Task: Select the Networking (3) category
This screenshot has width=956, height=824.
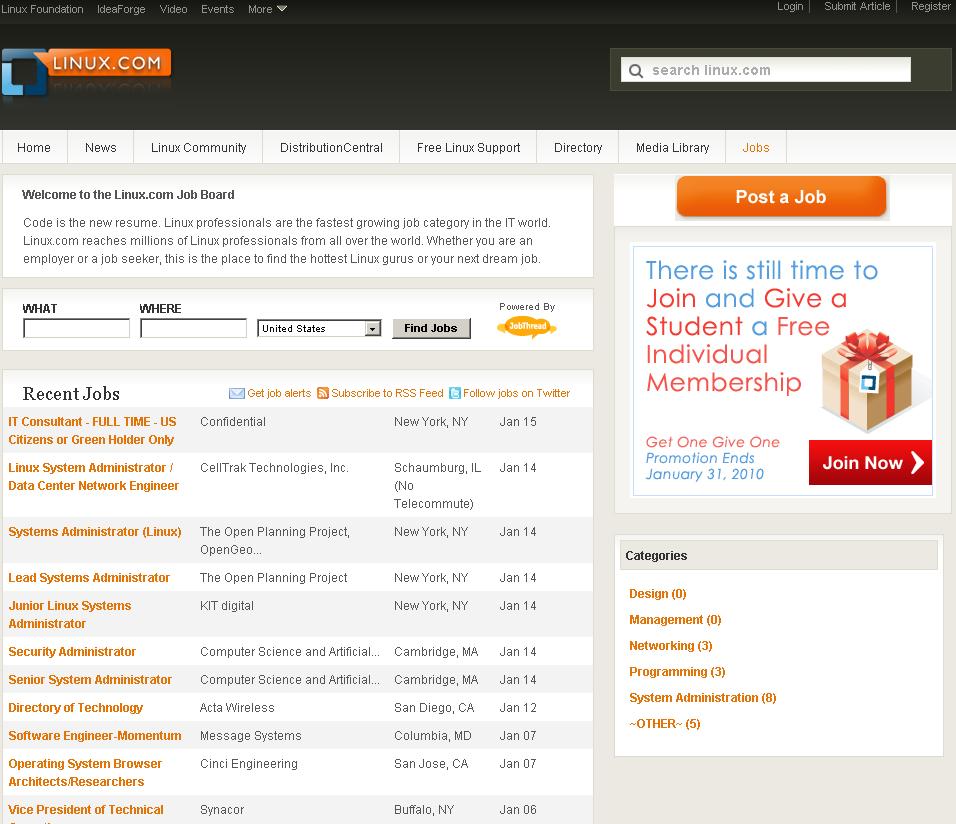Action: pos(671,645)
